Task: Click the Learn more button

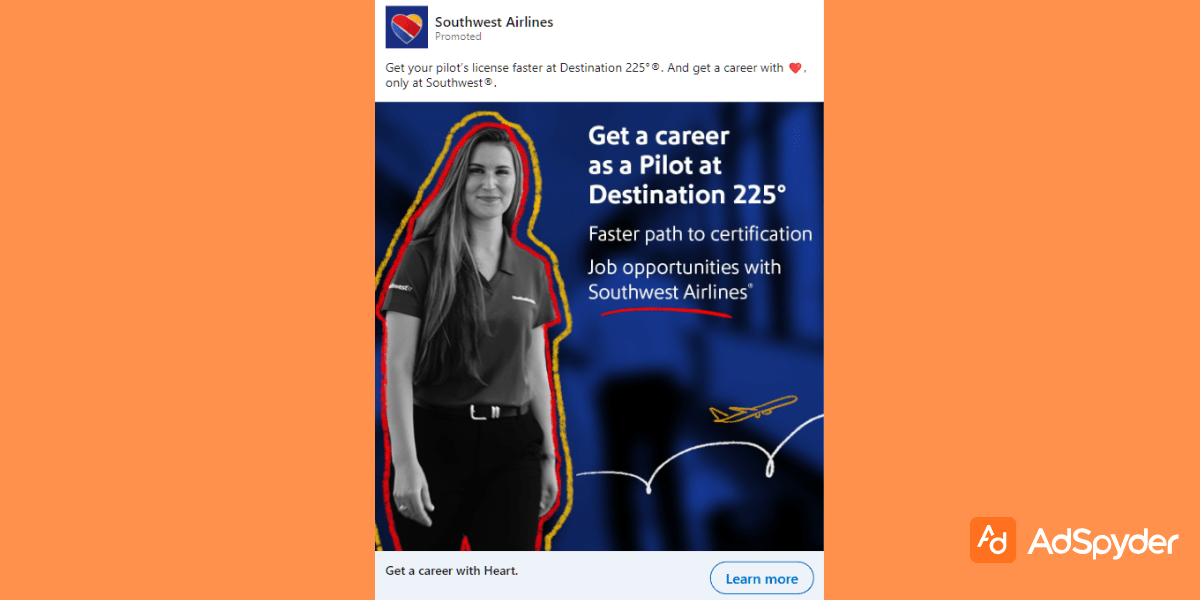Action: click(762, 578)
